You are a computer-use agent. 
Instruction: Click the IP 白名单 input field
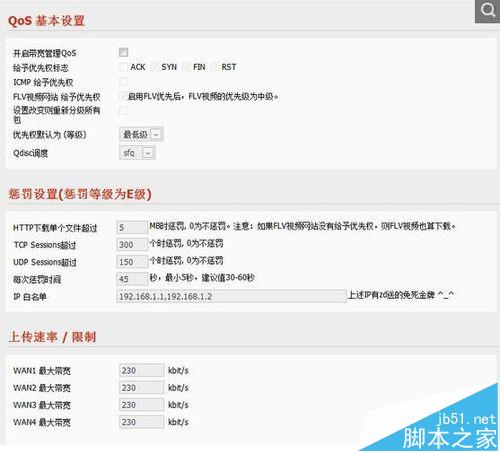(x=232, y=296)
